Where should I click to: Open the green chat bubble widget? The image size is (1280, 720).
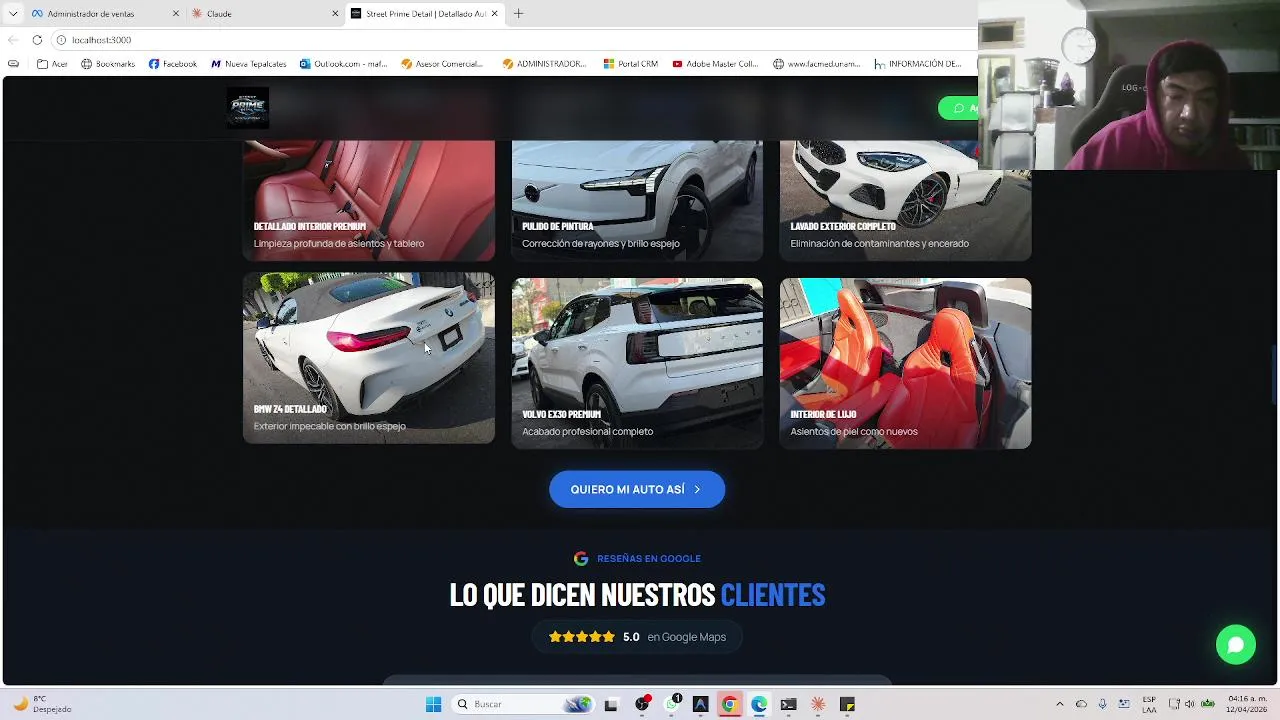1235,645
